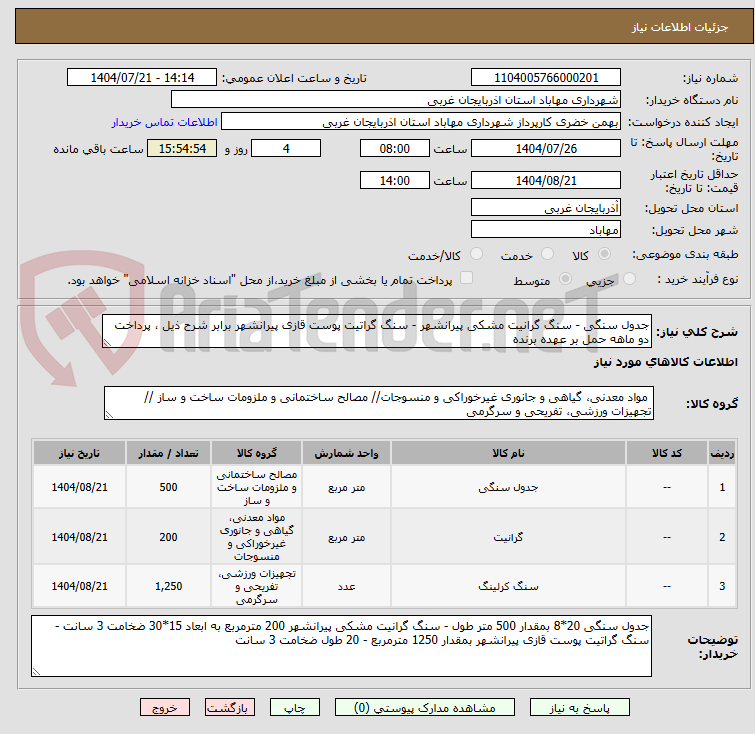
Task: Select the کالا radio button
Action: pos(604,254)
